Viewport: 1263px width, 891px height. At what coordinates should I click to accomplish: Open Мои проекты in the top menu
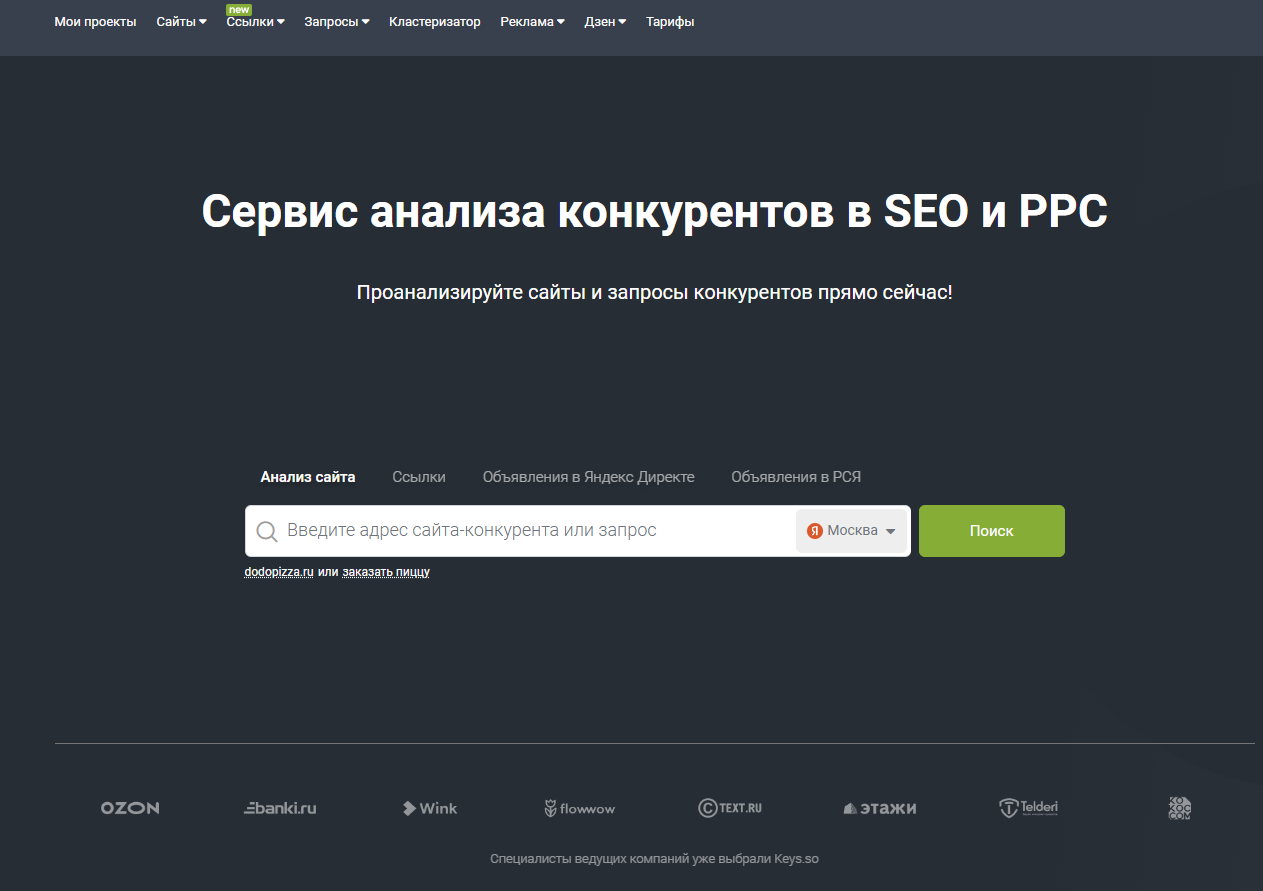(x=95, y=22)
